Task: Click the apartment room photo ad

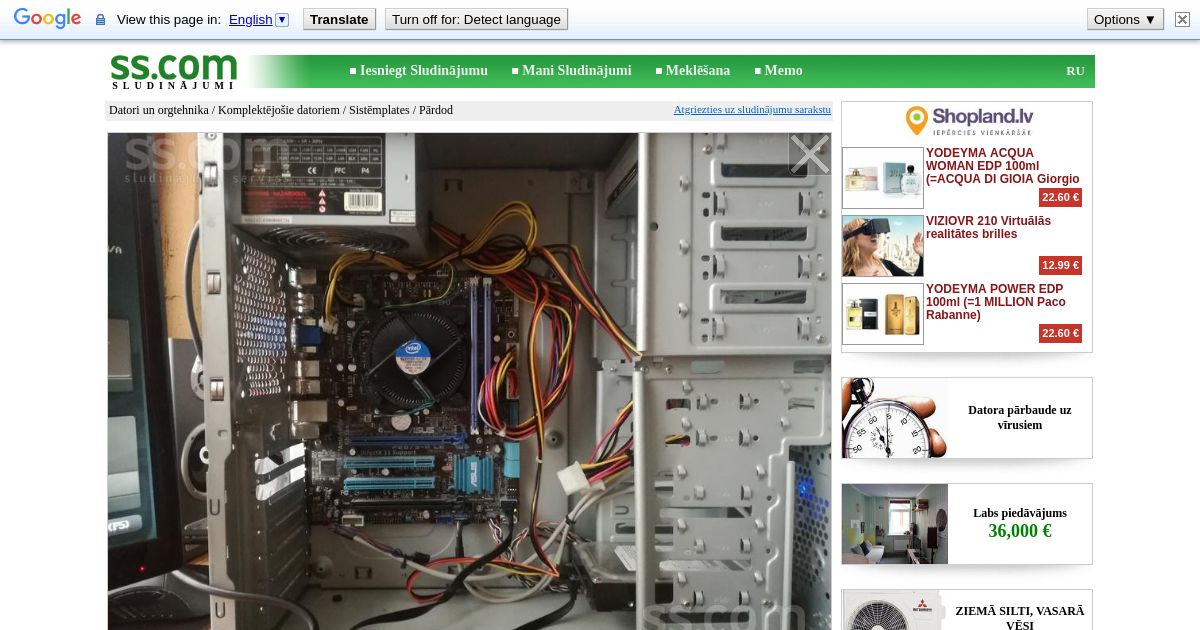Action: coord(895,524)
